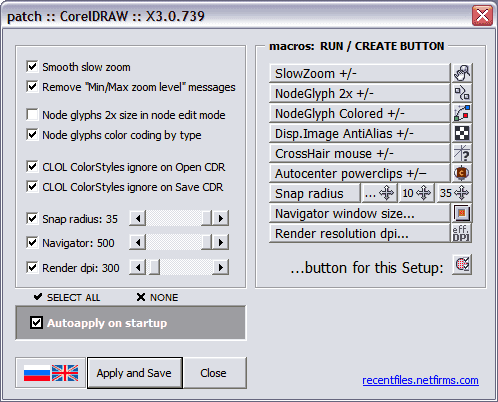Increase Render dpi with right arrow
Image resolution: width=498 pixels, height=402 pixels.
coord(221,267)
